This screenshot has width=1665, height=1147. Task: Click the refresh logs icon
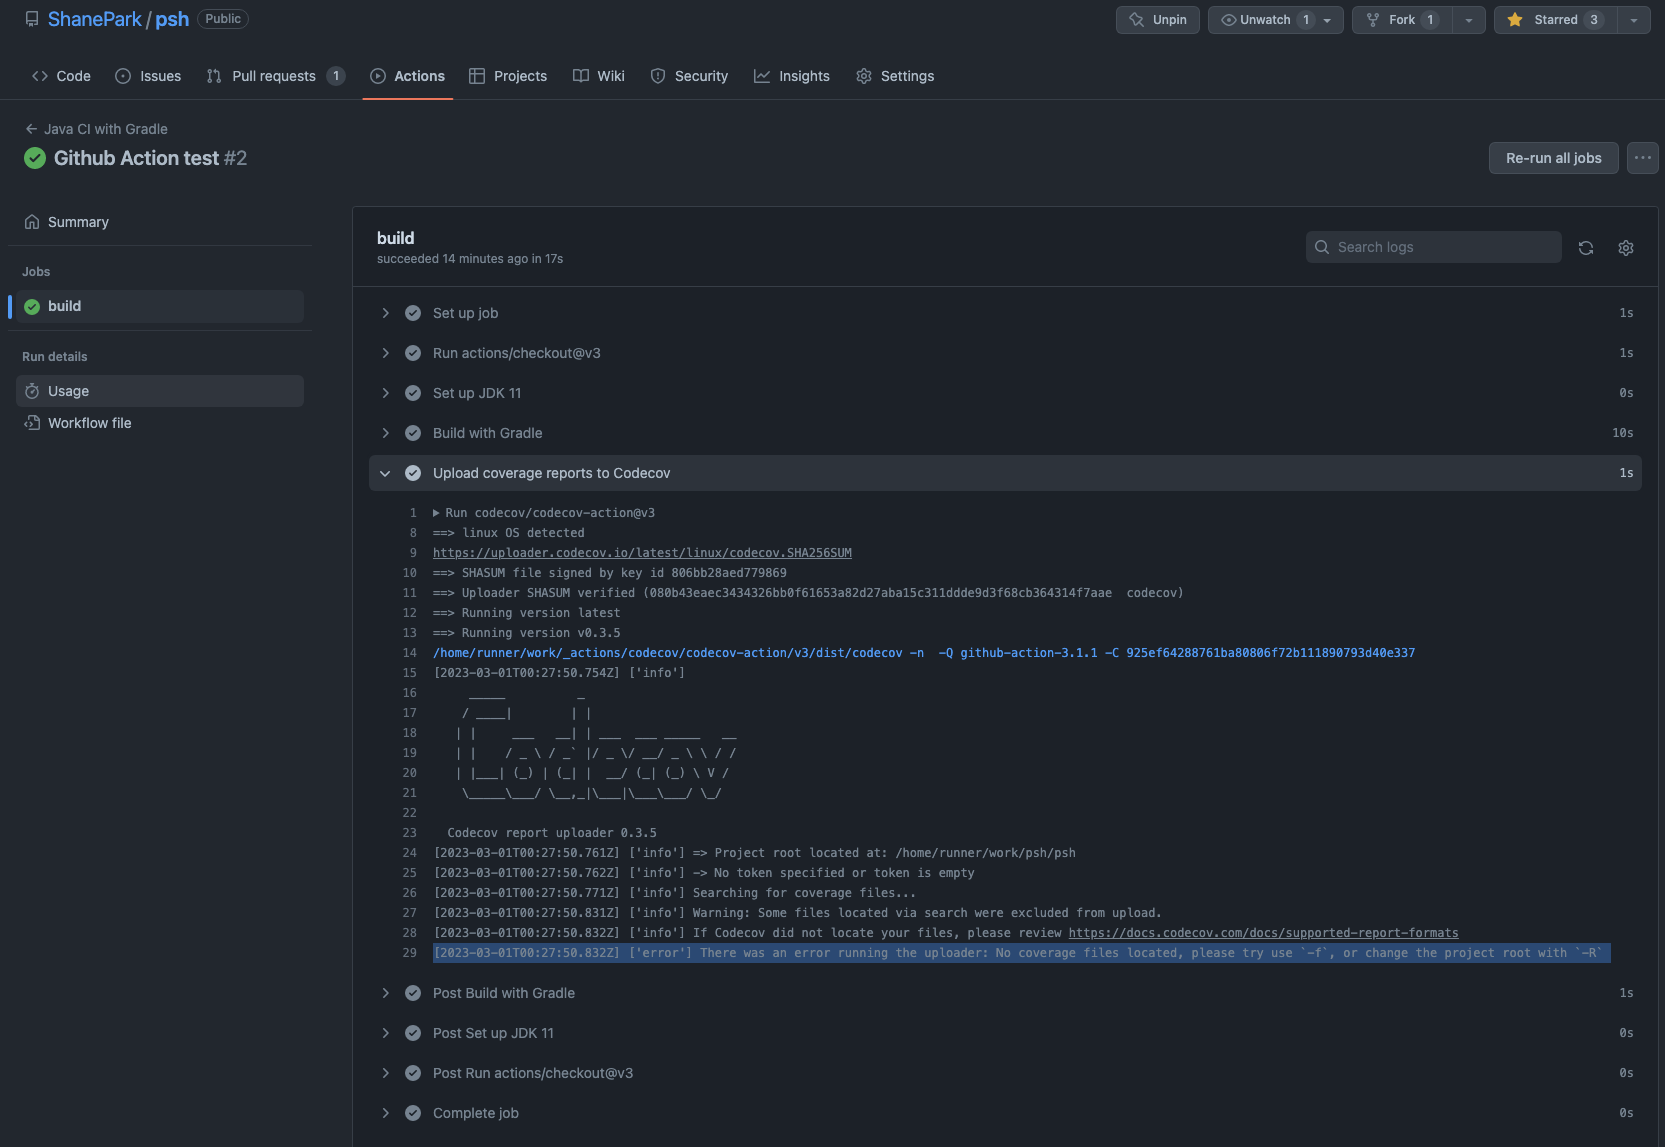(x=1586, y=248)
